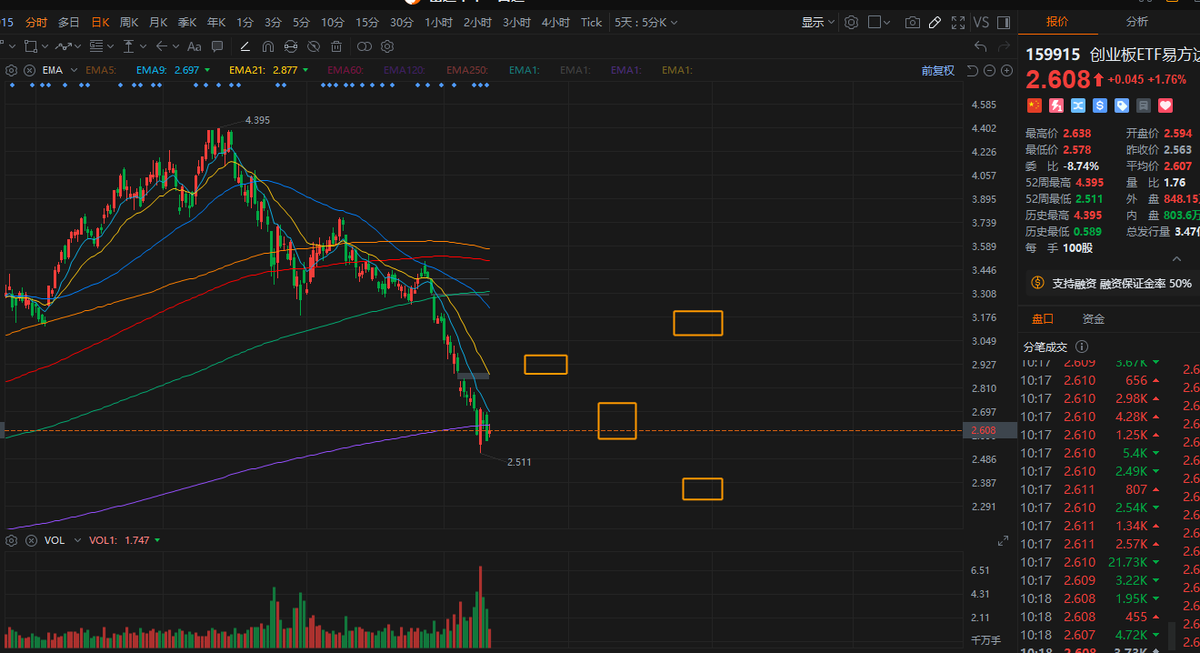
Task: Open the 资金 capital flow tab
Action: (x=1093, y=319)
